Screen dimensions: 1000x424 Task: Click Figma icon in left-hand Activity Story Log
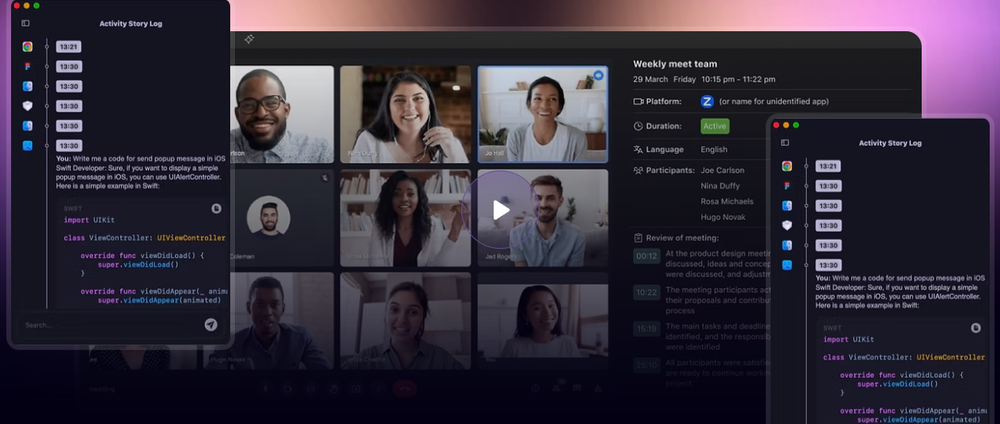27,66
